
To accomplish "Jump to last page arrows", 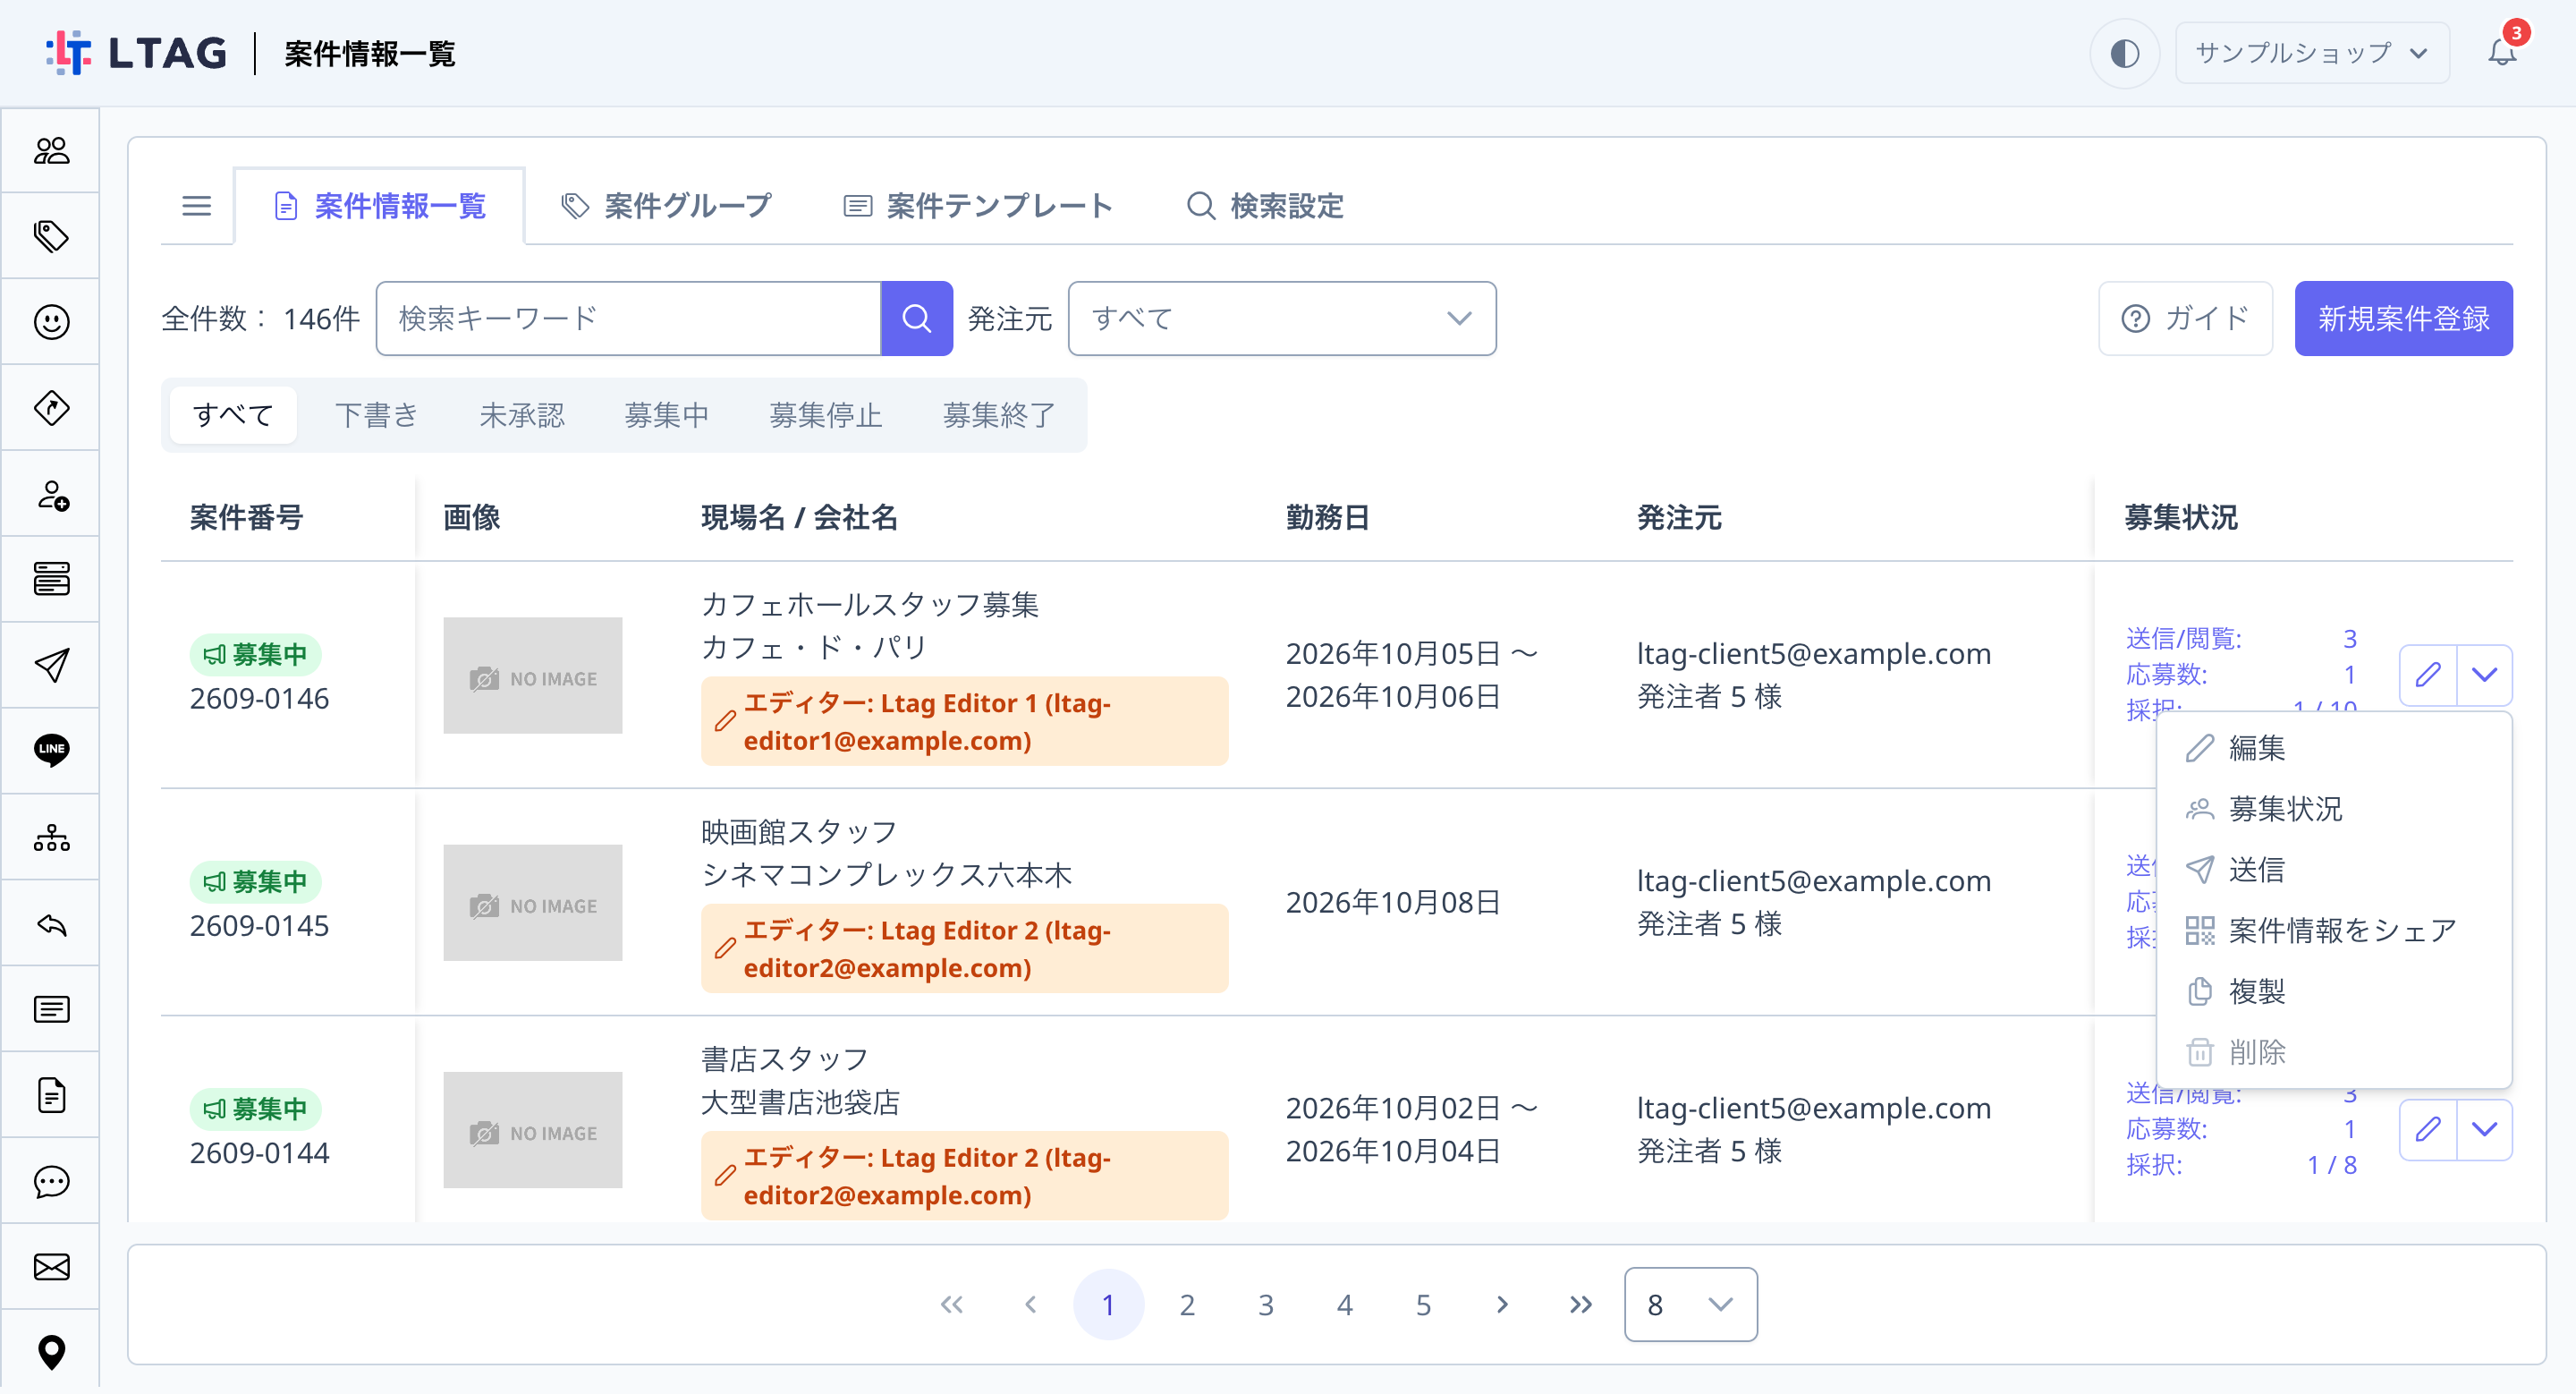I will [x=1580, y=1304].
